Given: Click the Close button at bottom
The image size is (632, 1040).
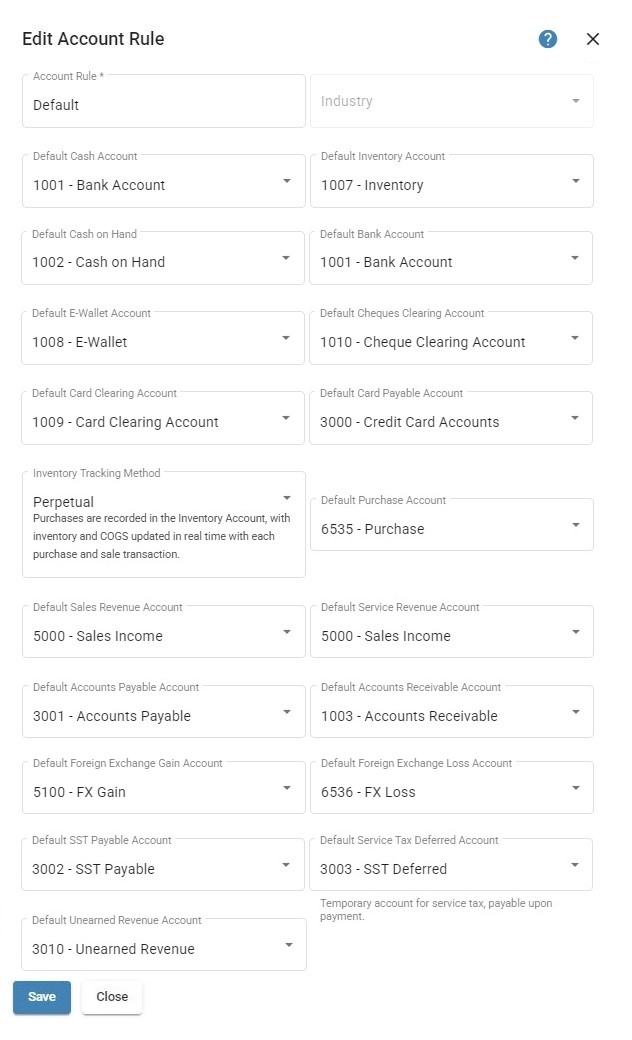Looking at the screenshot, I should coord(112,997).
